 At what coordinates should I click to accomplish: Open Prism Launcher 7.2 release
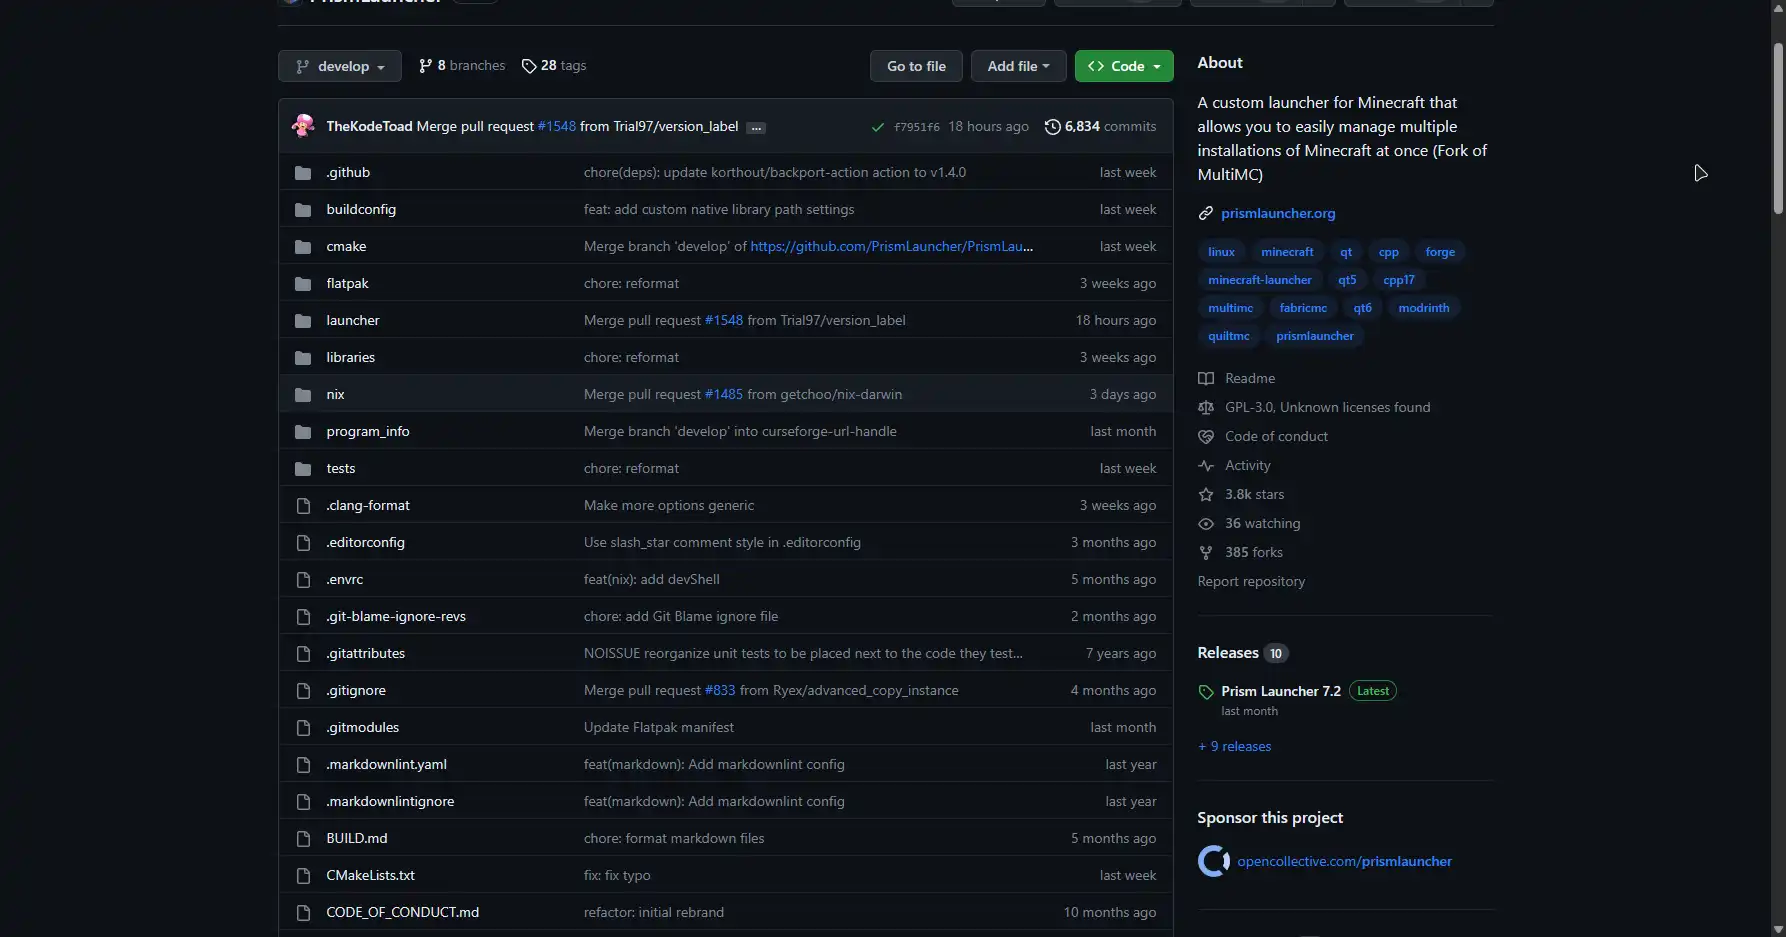click(1281, 691)
